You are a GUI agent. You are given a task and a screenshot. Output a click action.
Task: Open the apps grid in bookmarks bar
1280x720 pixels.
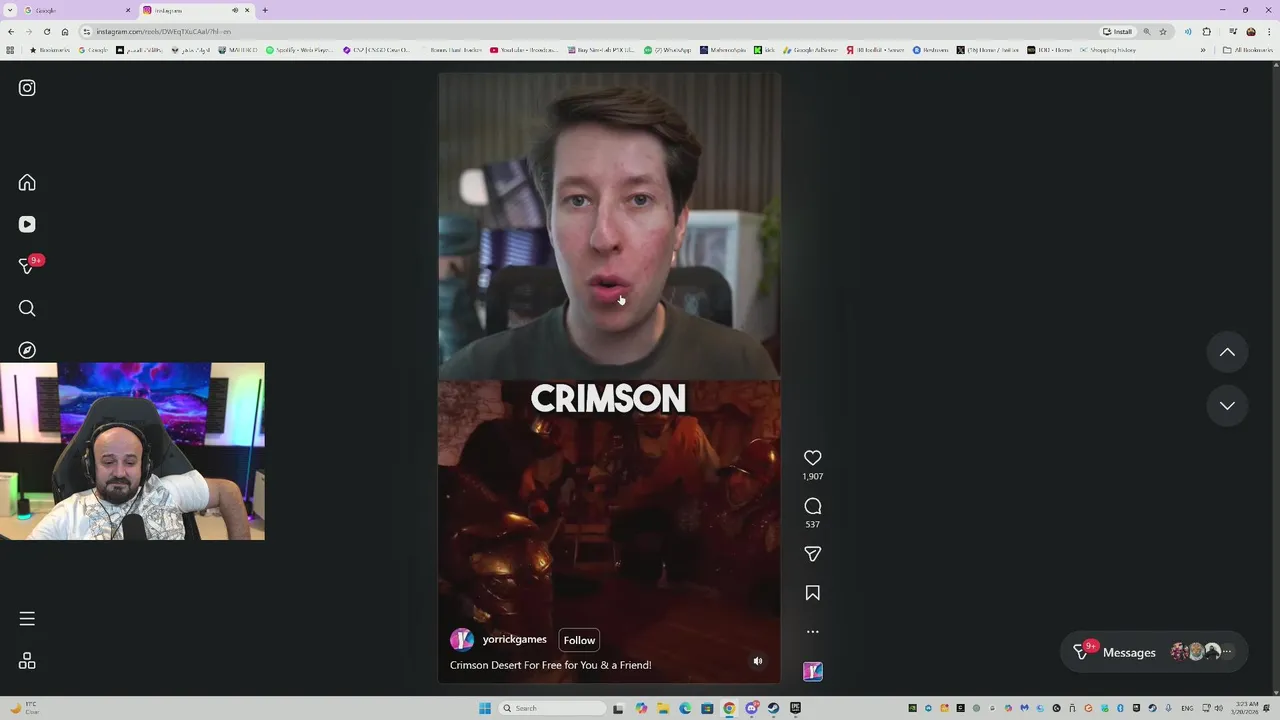click(x=11, y=49)
